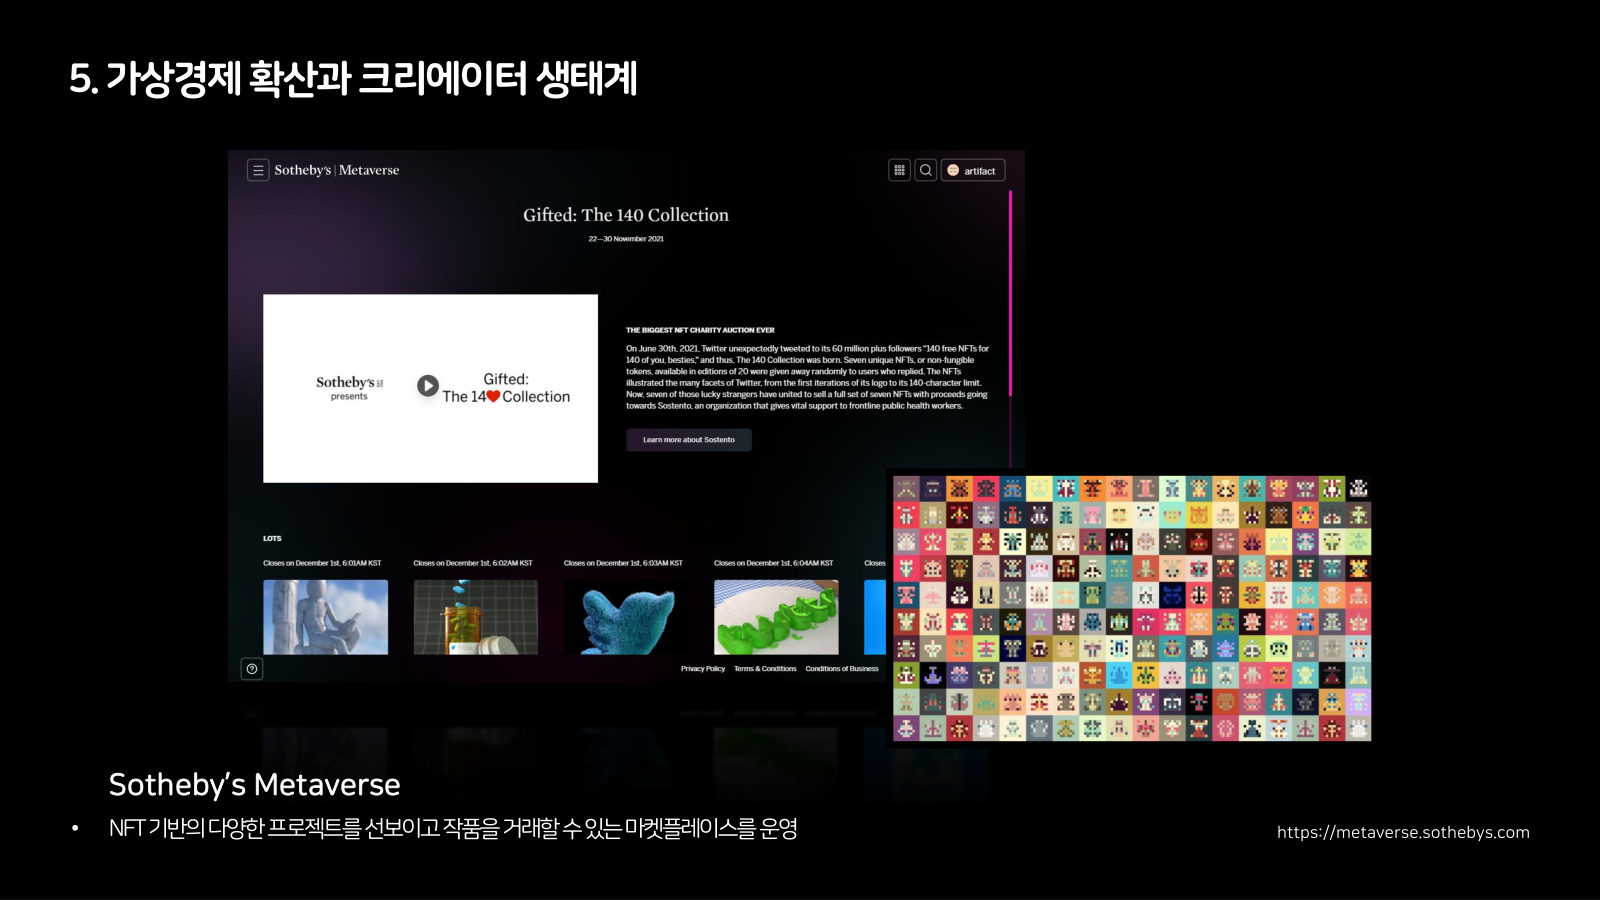Click 'Closes on December 1st, 6:01AM KST' text
Image resolution: width=1600 pixels, height=900 pixels.
pos(322,563)
